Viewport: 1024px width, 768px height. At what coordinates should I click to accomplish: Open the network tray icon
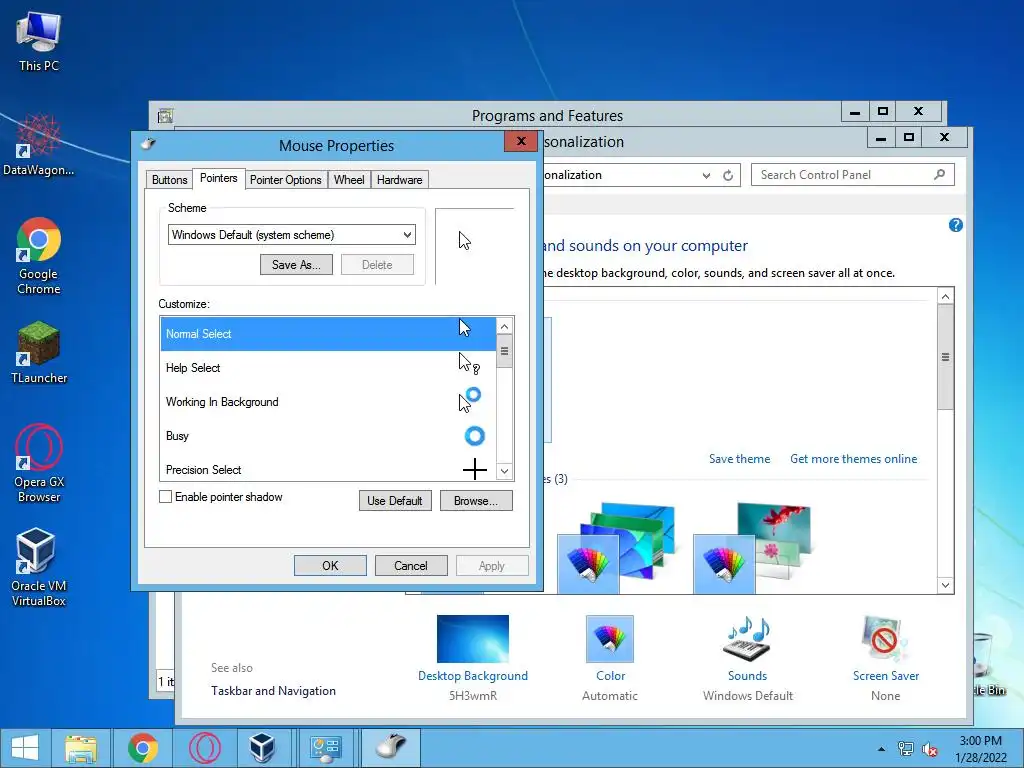pos(905,749)
